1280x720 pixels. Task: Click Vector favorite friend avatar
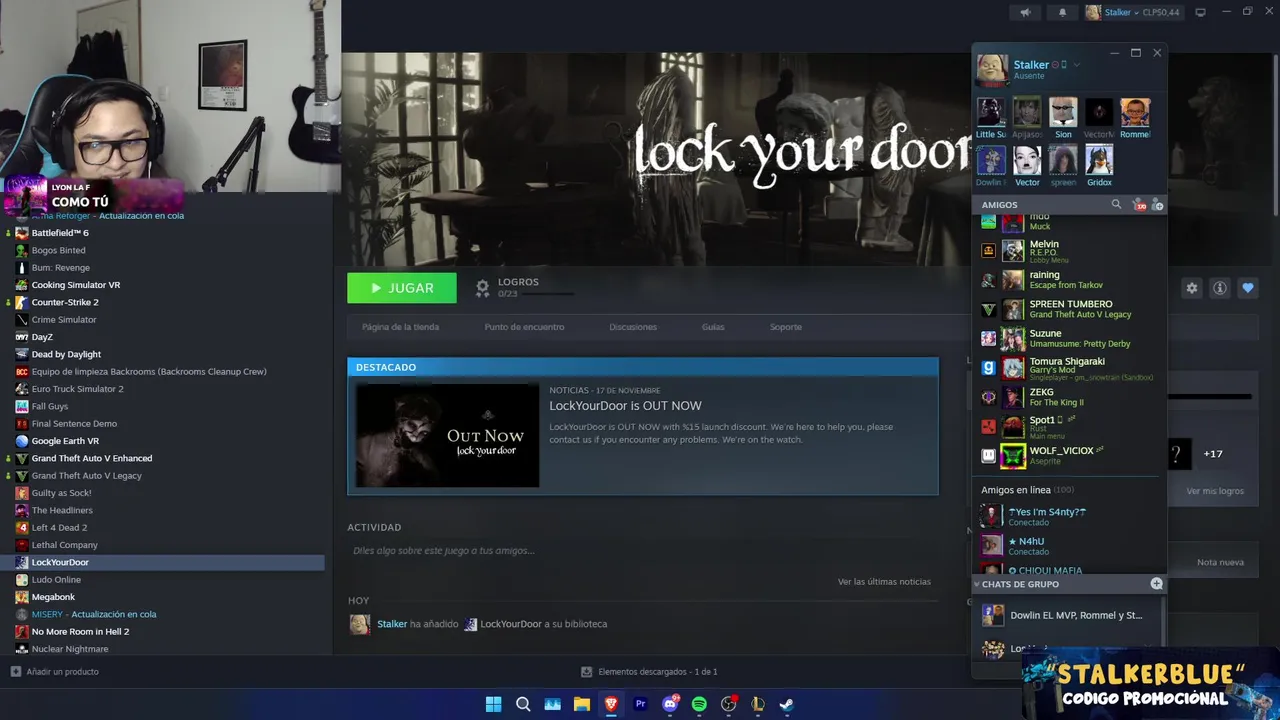[1027, 160]
